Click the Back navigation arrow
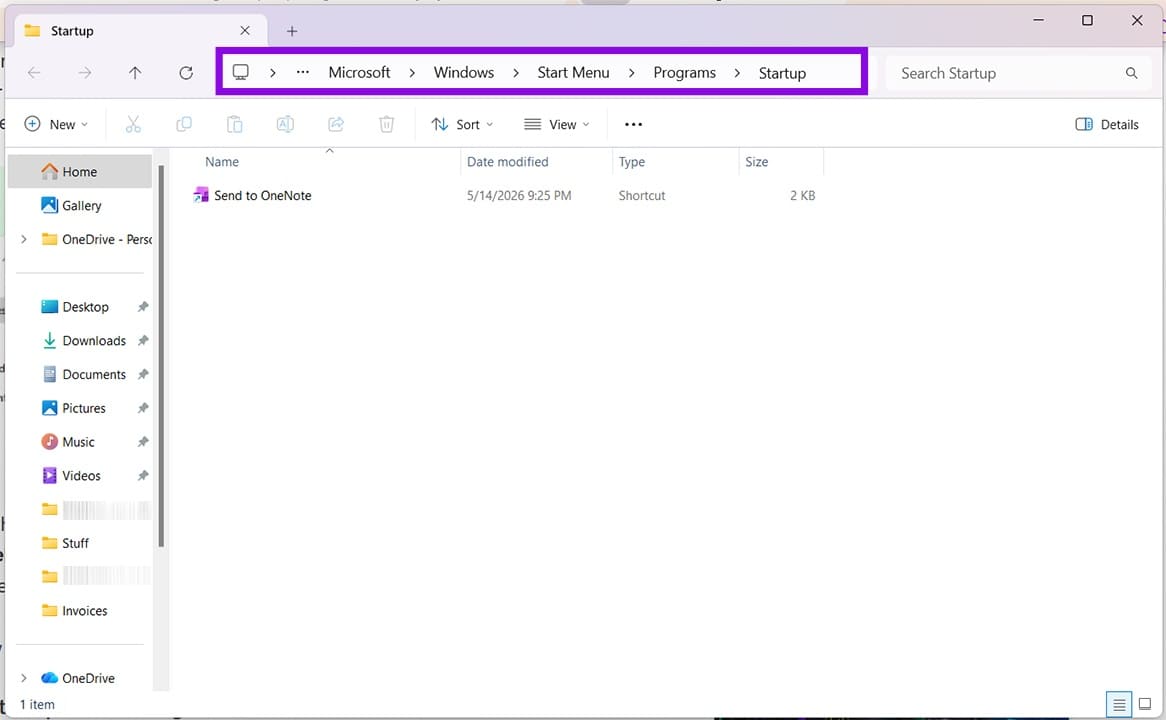This screenshot has height=720, width=1166. point(34,73)
